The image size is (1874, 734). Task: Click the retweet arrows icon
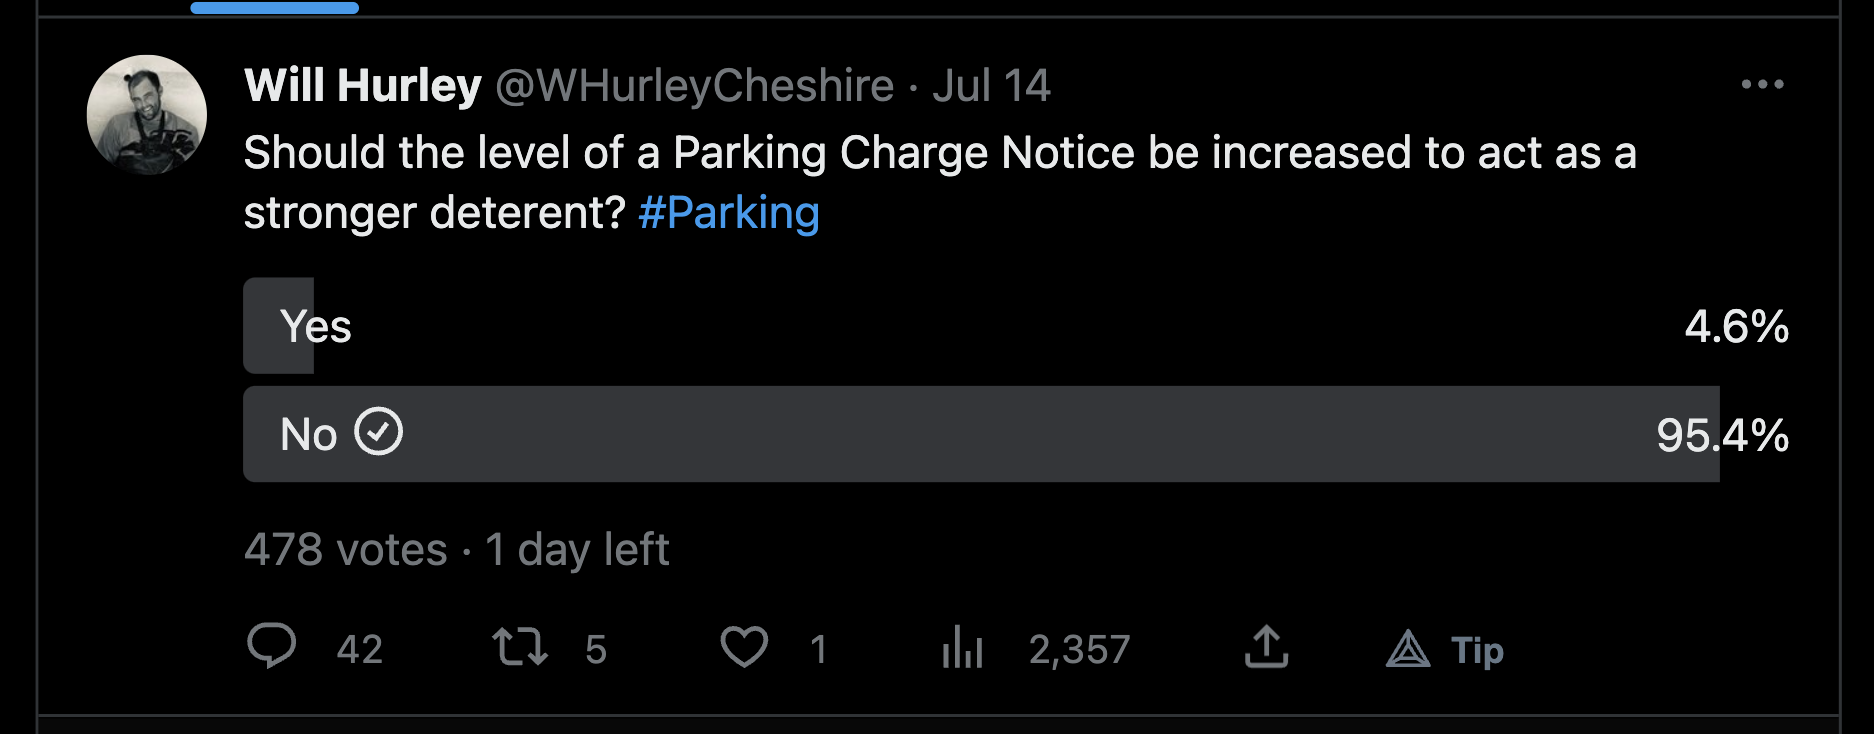520,647
